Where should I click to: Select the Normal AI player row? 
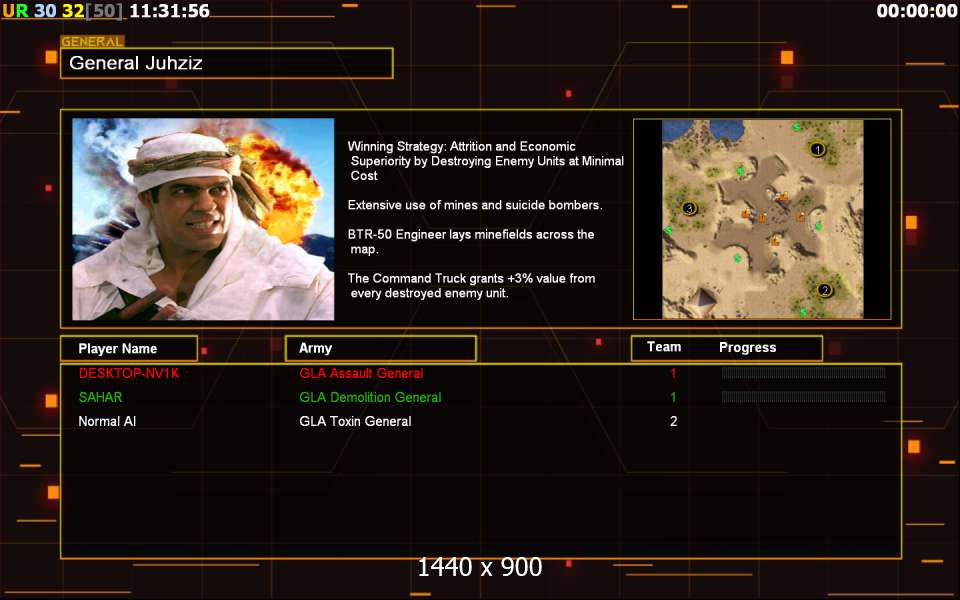click(x=481, y=421)
